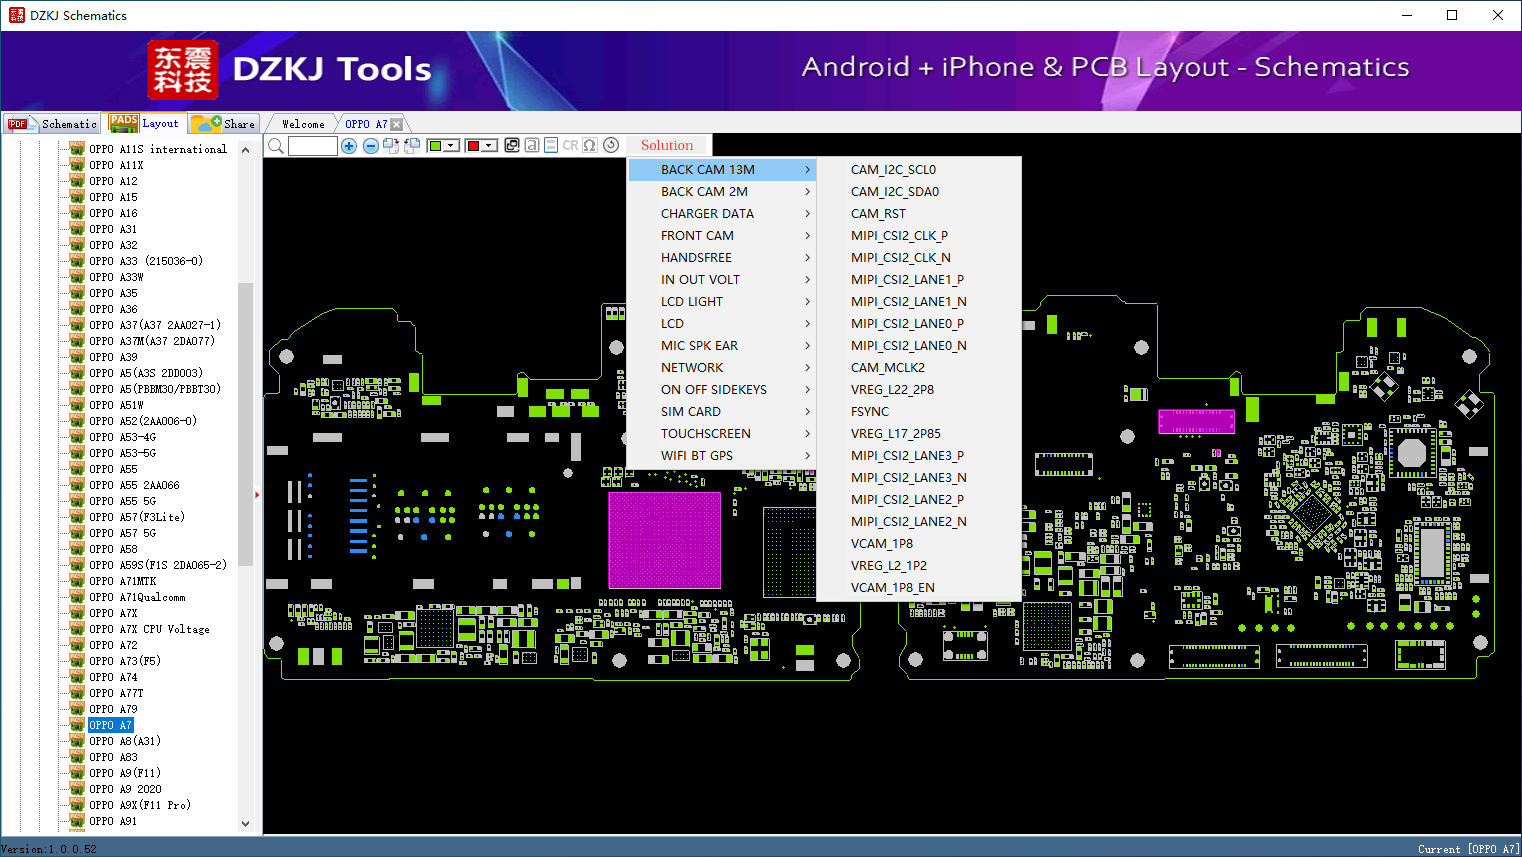The height and width of the screenshot is (857, 1522).
Task: Click the blue plus zoom-in icon
Action: [349, 146]
